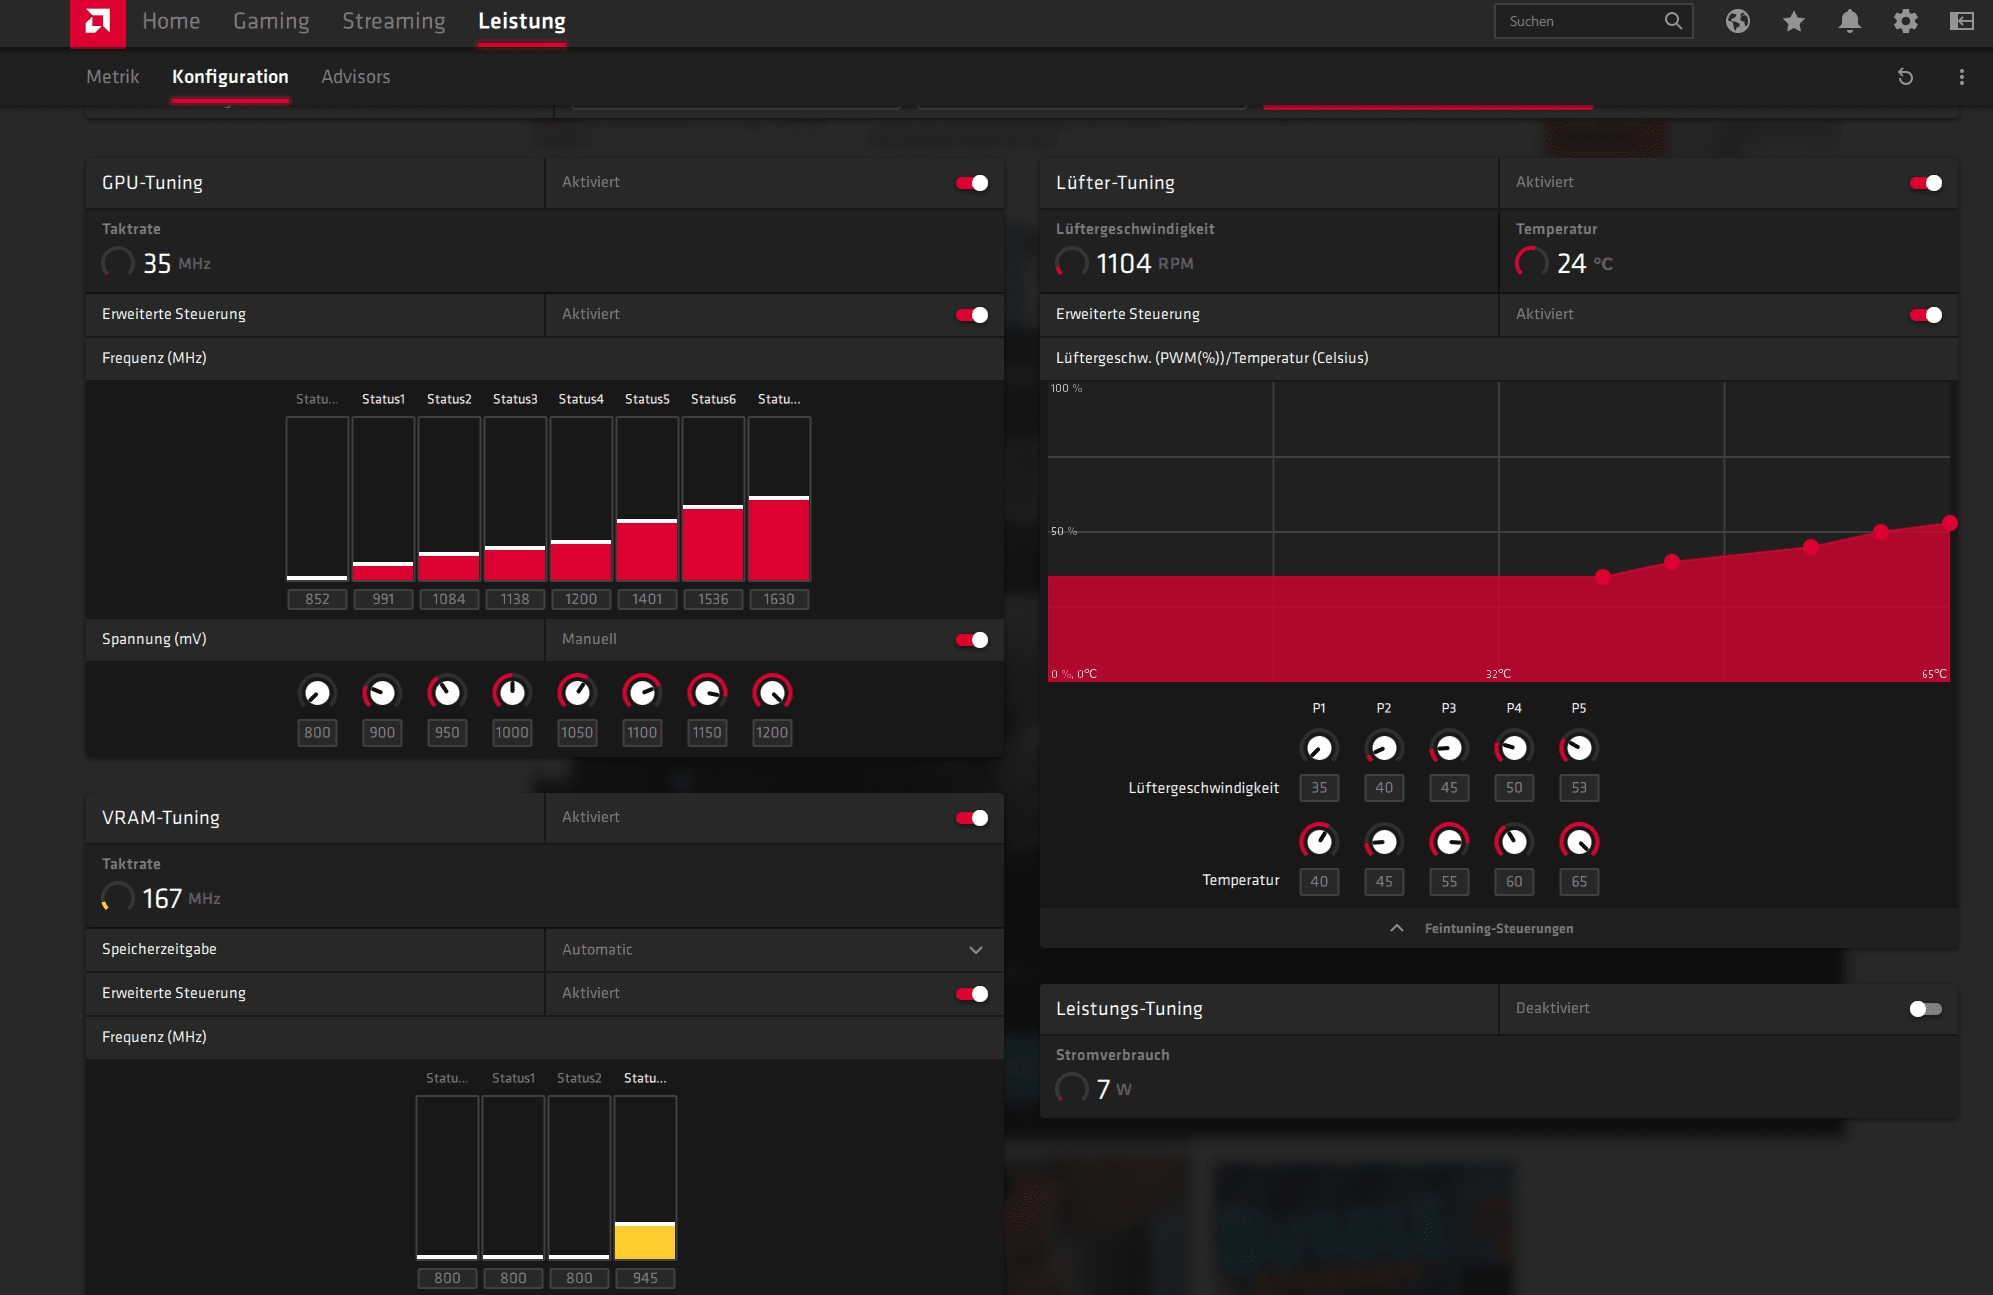Image resolution: width=1993 pixels, height=1295 pixels.
Task: Click the sidebar panel icon
Action: (x=1961, y=21)
